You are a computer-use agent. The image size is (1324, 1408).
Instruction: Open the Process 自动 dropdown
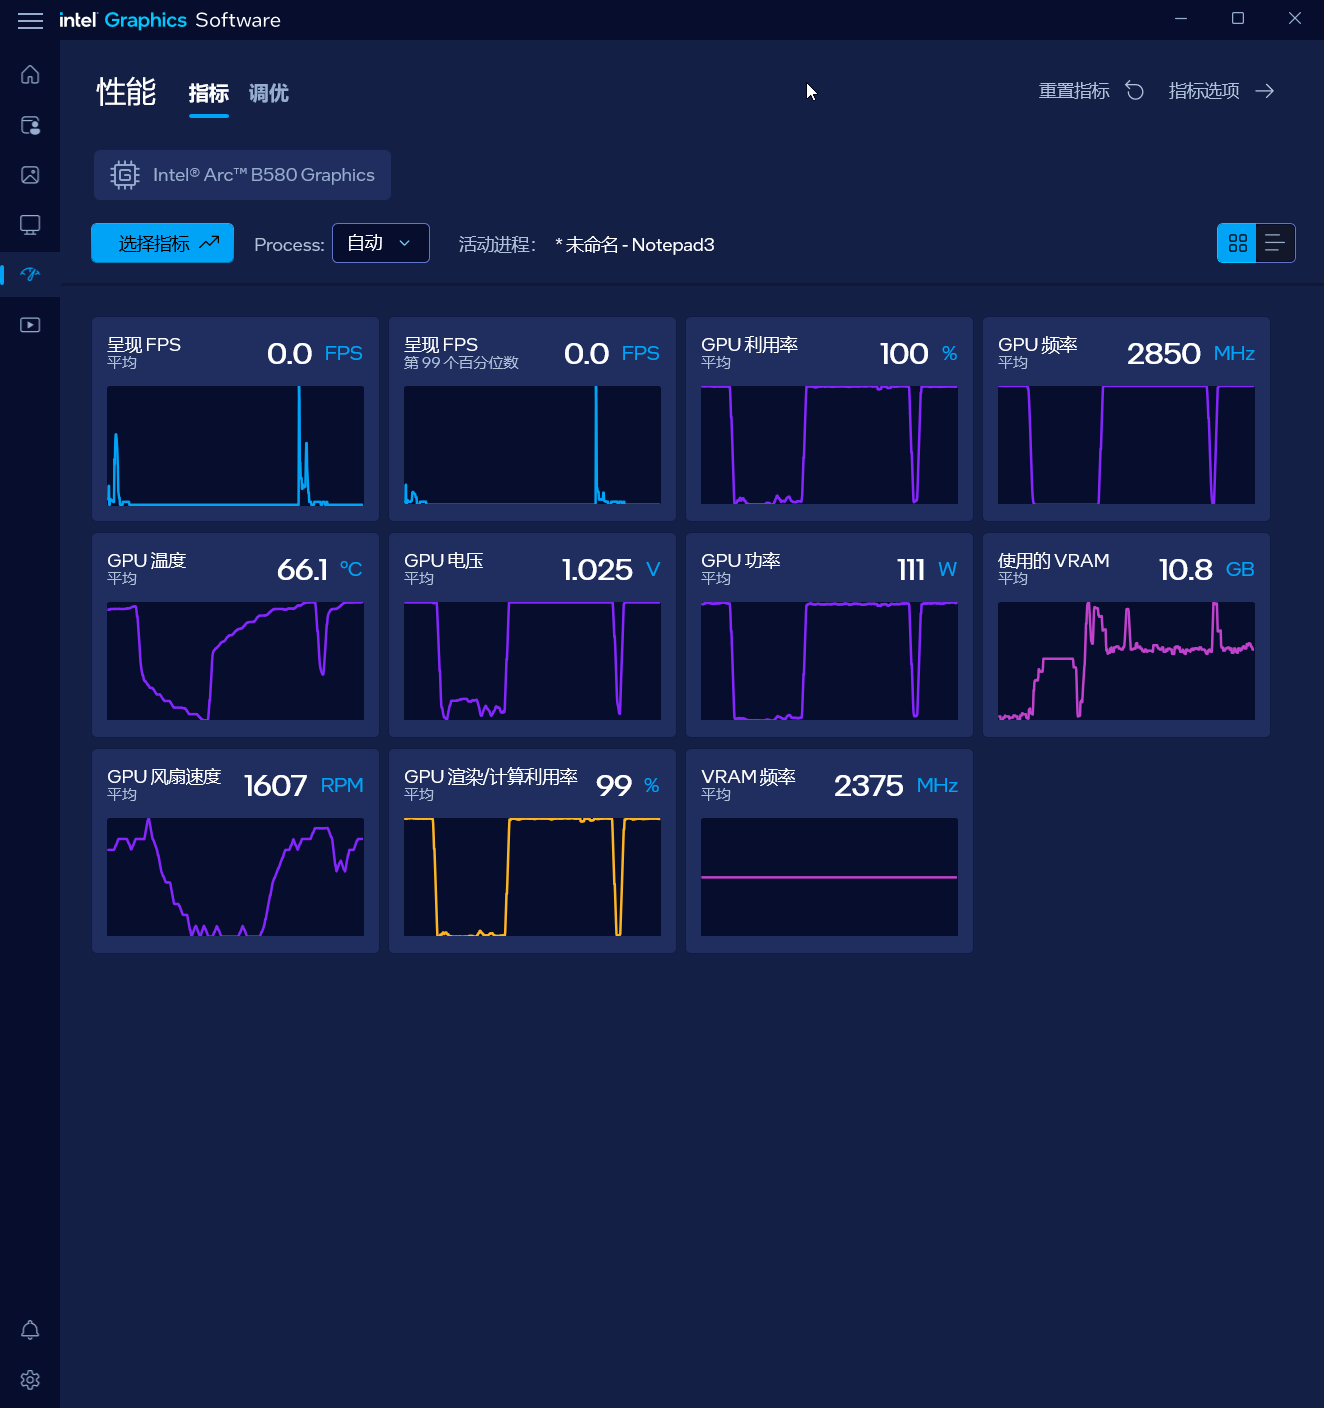[381, 243]
